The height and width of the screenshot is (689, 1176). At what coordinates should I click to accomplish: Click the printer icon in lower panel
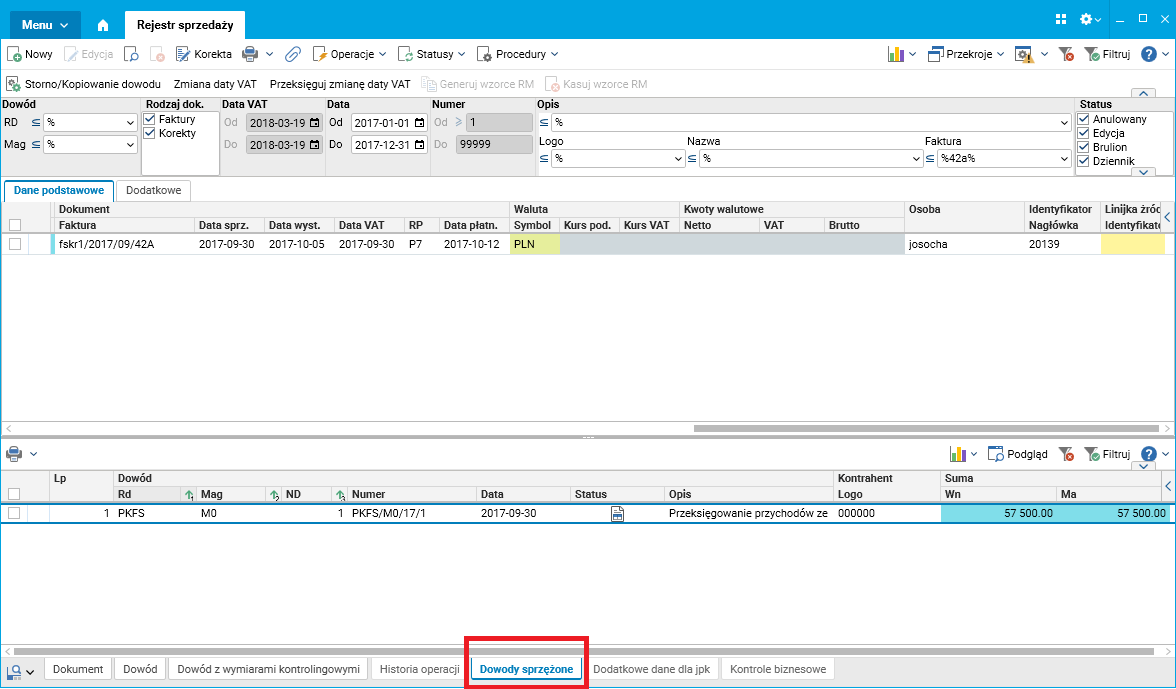[x=14, y=454]
